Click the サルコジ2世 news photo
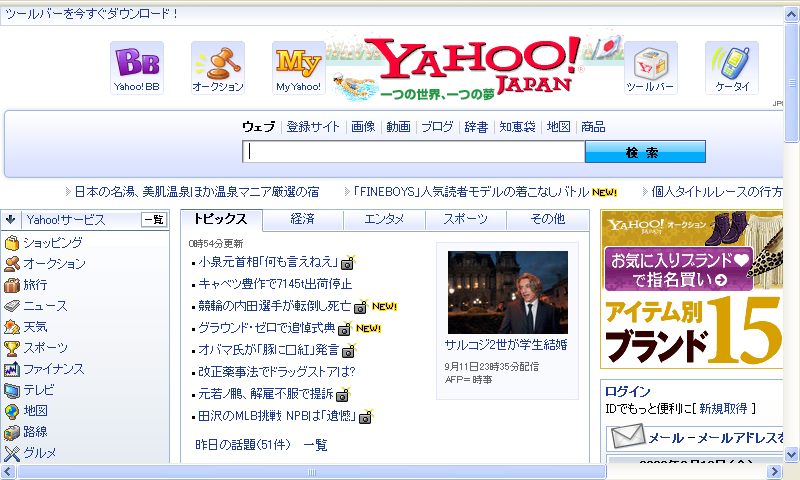800x480 pixels. tap(508, 292)
